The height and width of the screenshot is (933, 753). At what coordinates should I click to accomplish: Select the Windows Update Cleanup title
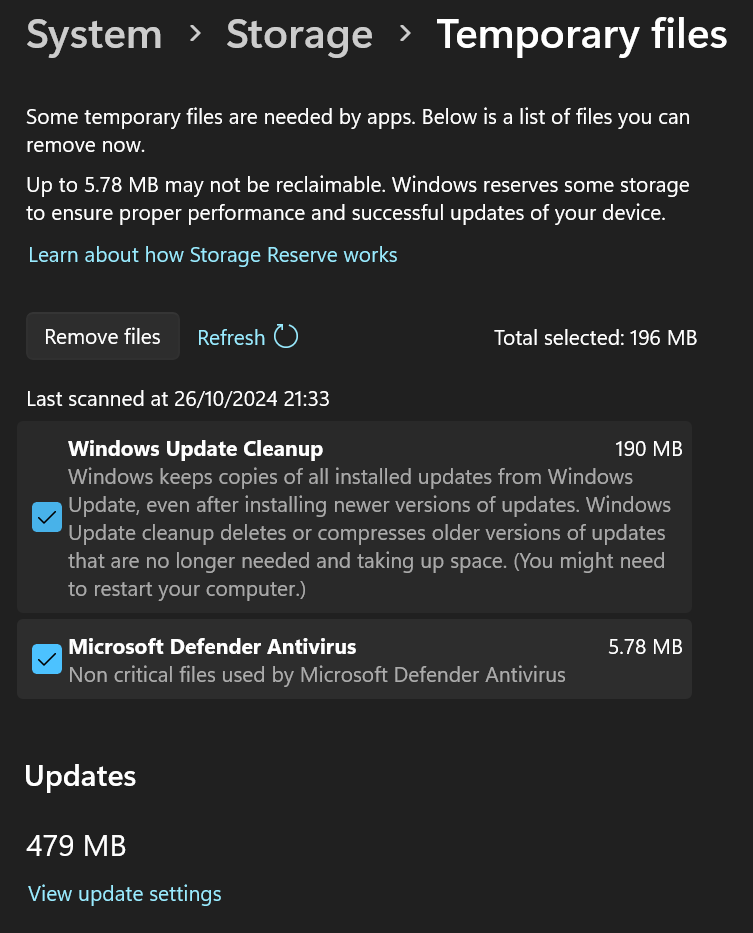coord(195,449)
